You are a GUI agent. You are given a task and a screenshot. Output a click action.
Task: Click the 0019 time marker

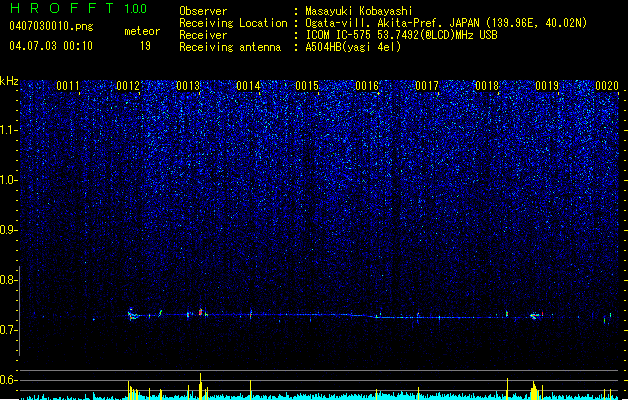click(x=547, y=86)
